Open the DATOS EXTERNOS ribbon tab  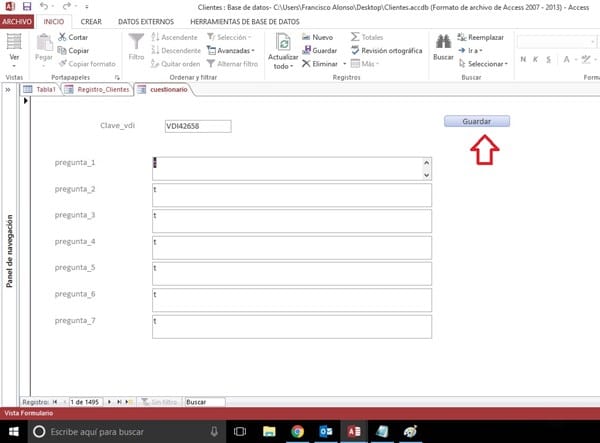pos(143,20)
